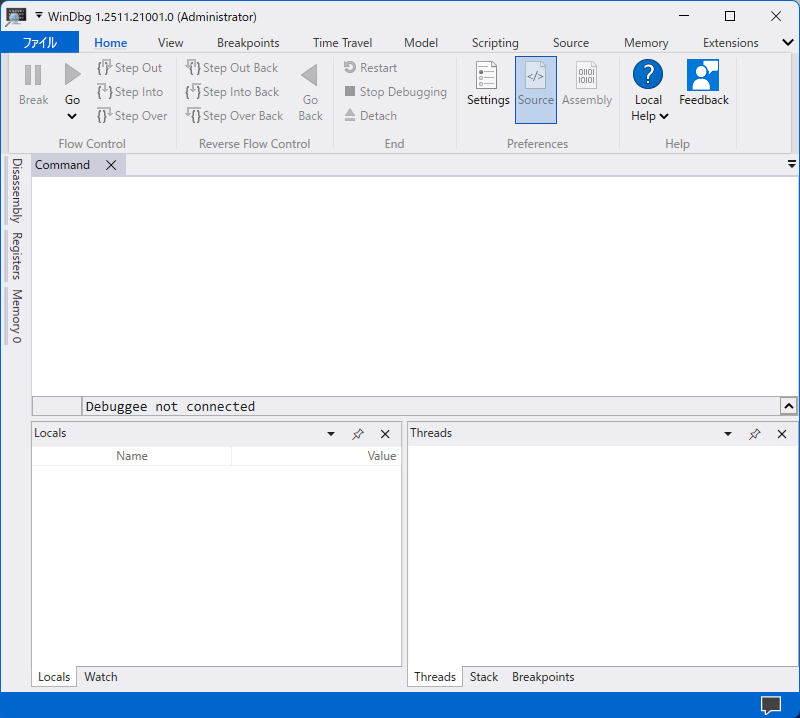Click Step Over Back
The height and width of the screenshot is (718, 800).
click(234, 116)
